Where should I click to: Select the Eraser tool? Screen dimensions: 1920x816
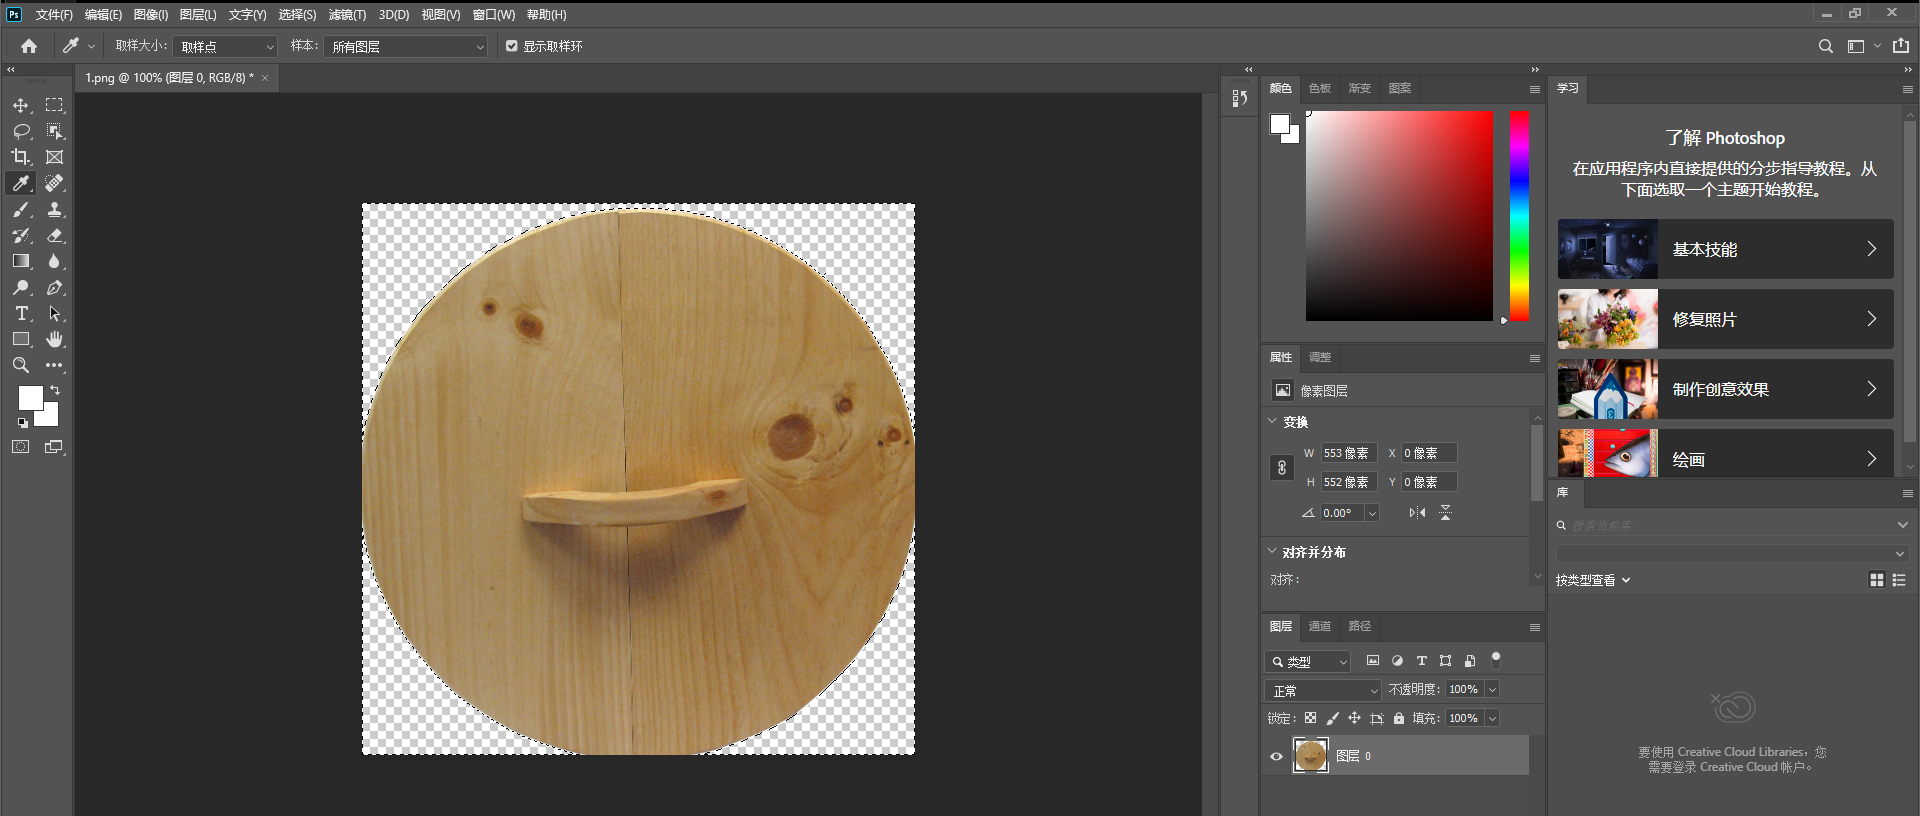(x=54, y=235)
